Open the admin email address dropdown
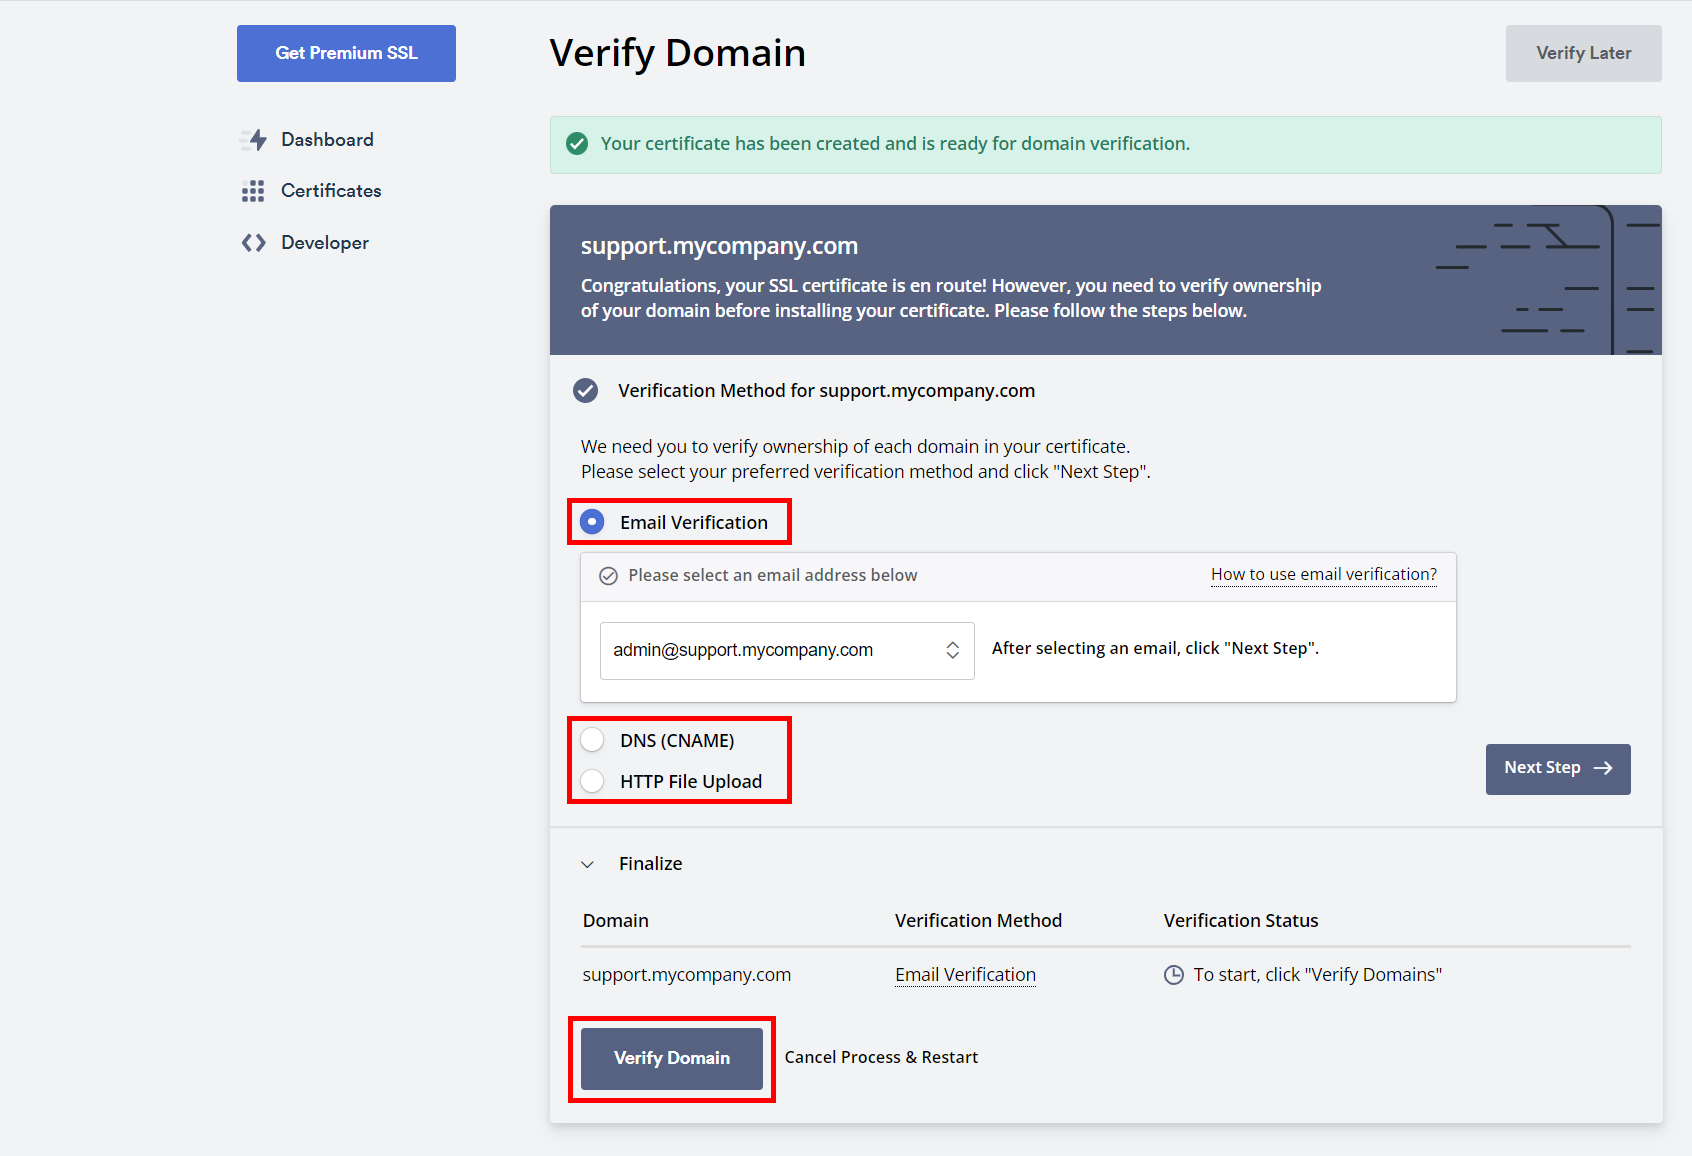This screenshot has width=1692, height=1156. (x=786, y=651)
